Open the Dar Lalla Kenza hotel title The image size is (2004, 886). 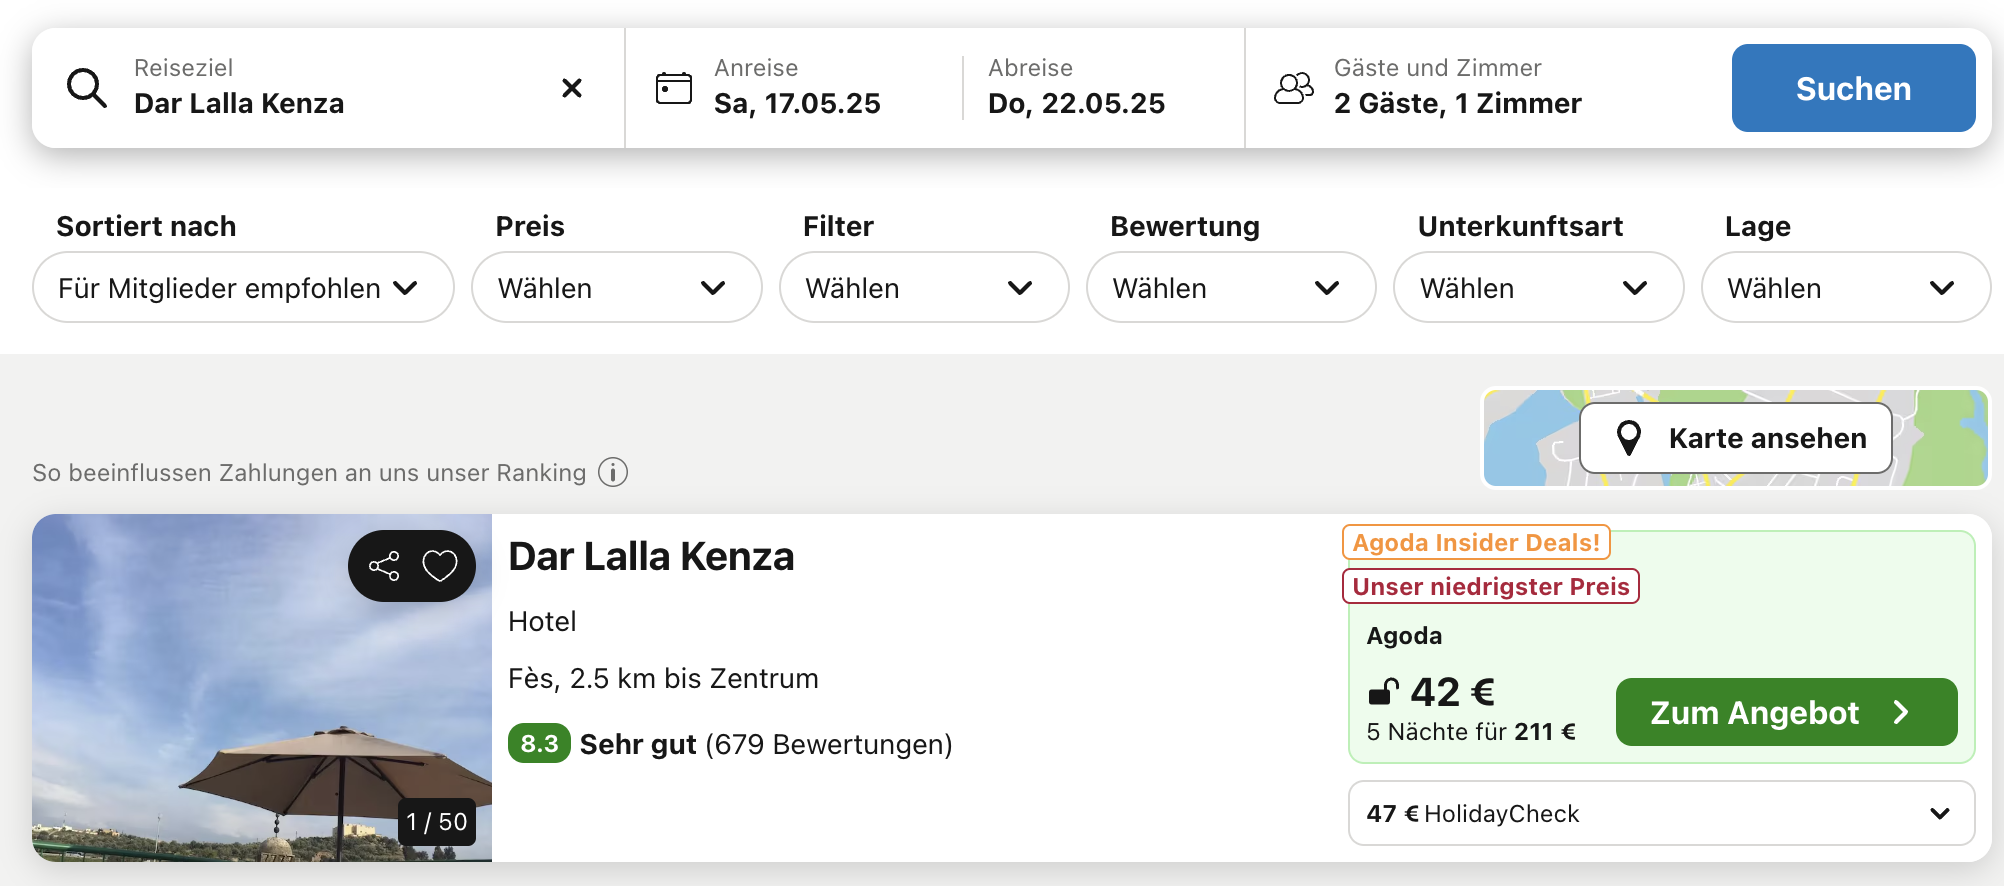651,557
